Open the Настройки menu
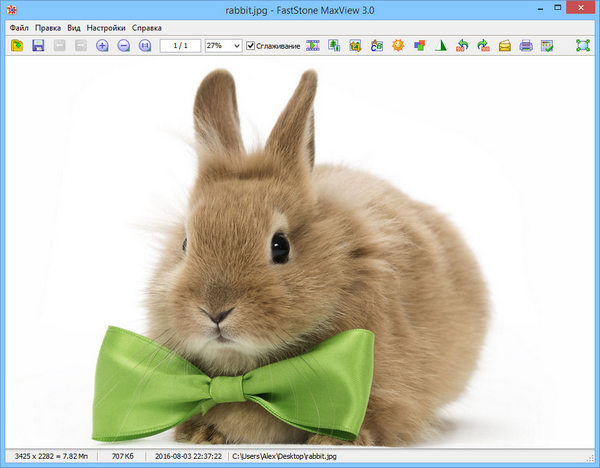 pyautogui.click(x=106, y=28)
